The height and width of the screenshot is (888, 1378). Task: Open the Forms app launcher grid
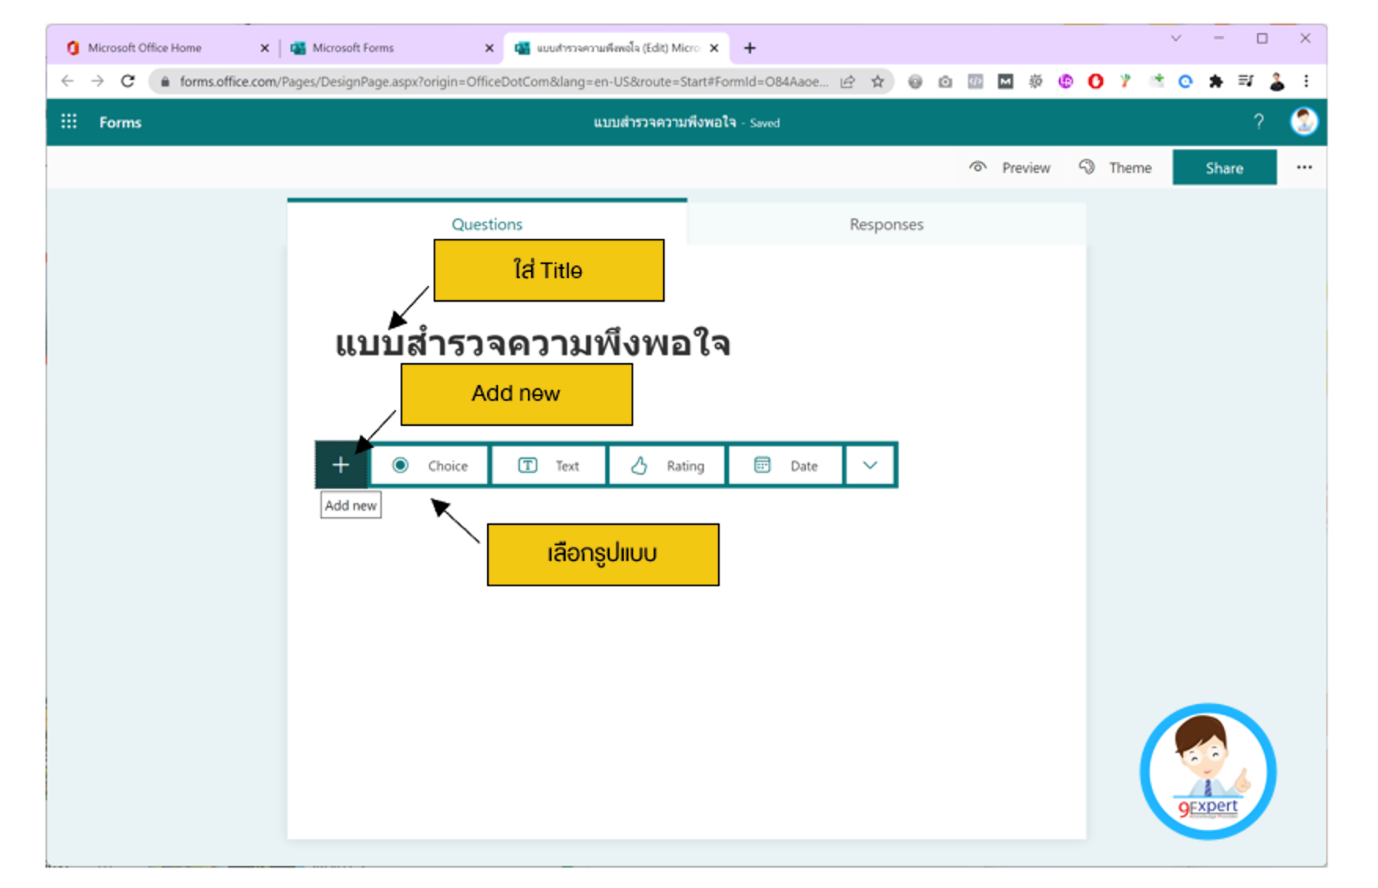tap(68, 121)
